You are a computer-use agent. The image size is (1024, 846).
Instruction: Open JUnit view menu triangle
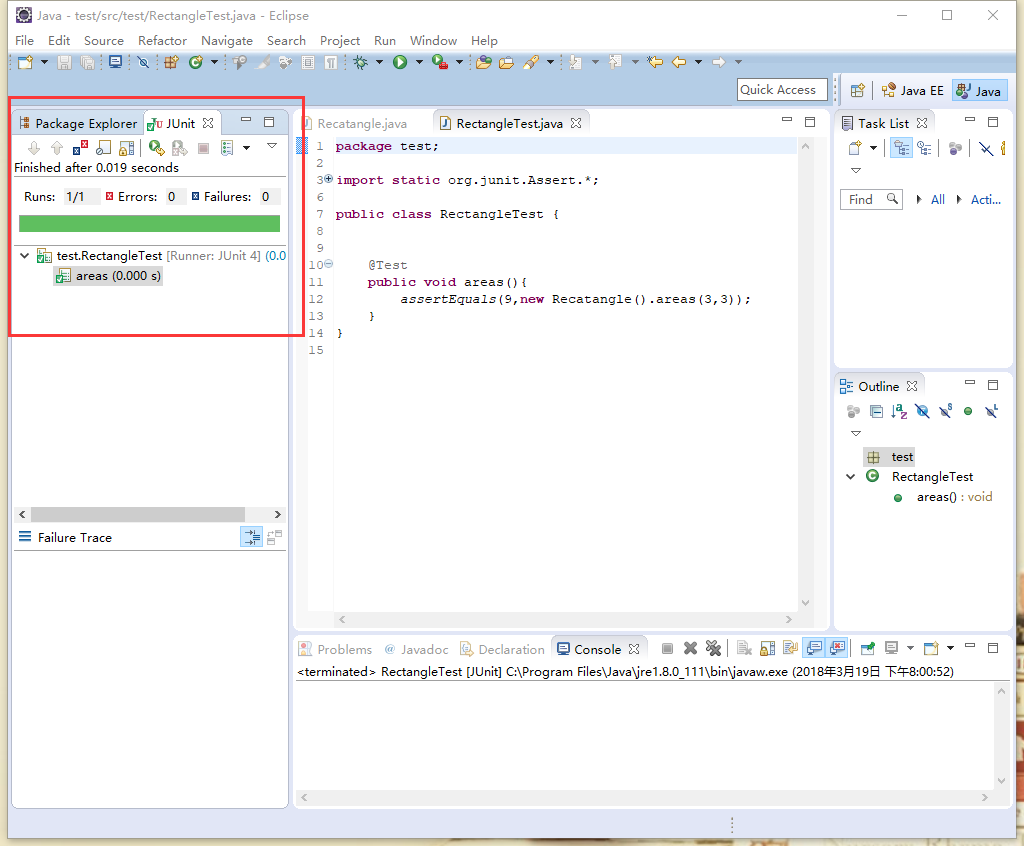(x=272, y=146)
